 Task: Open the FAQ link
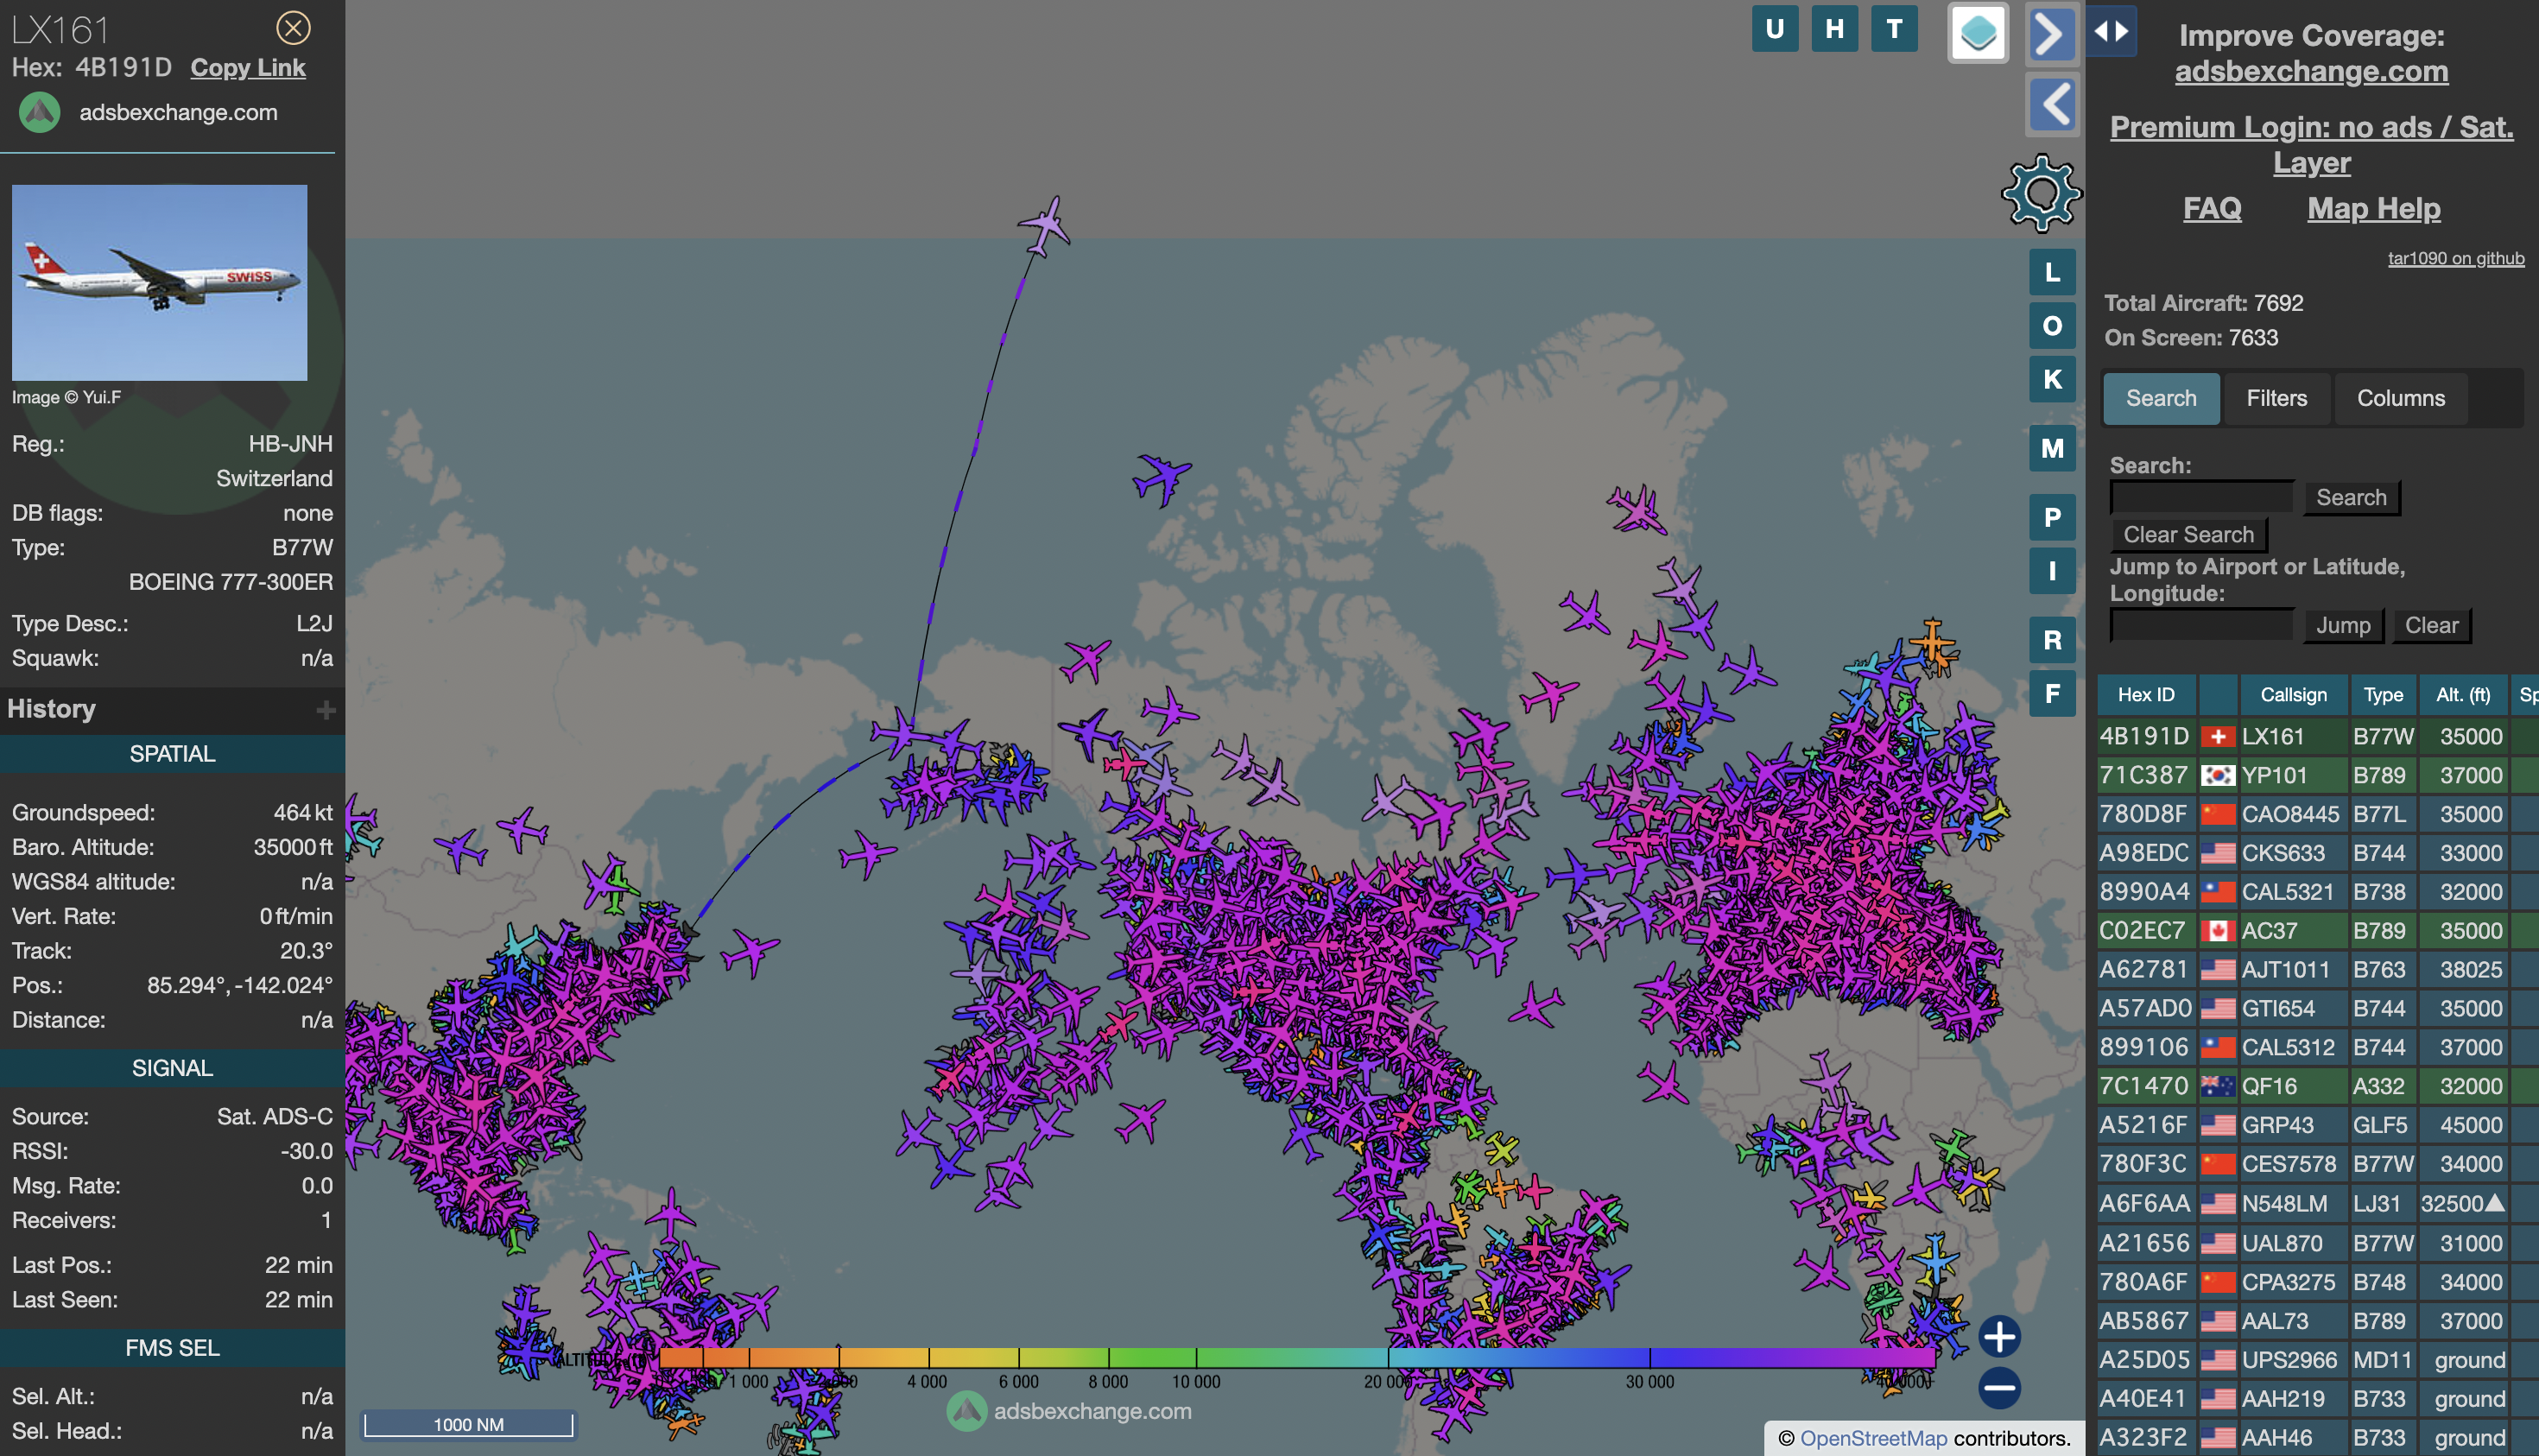click(2211, 208)
